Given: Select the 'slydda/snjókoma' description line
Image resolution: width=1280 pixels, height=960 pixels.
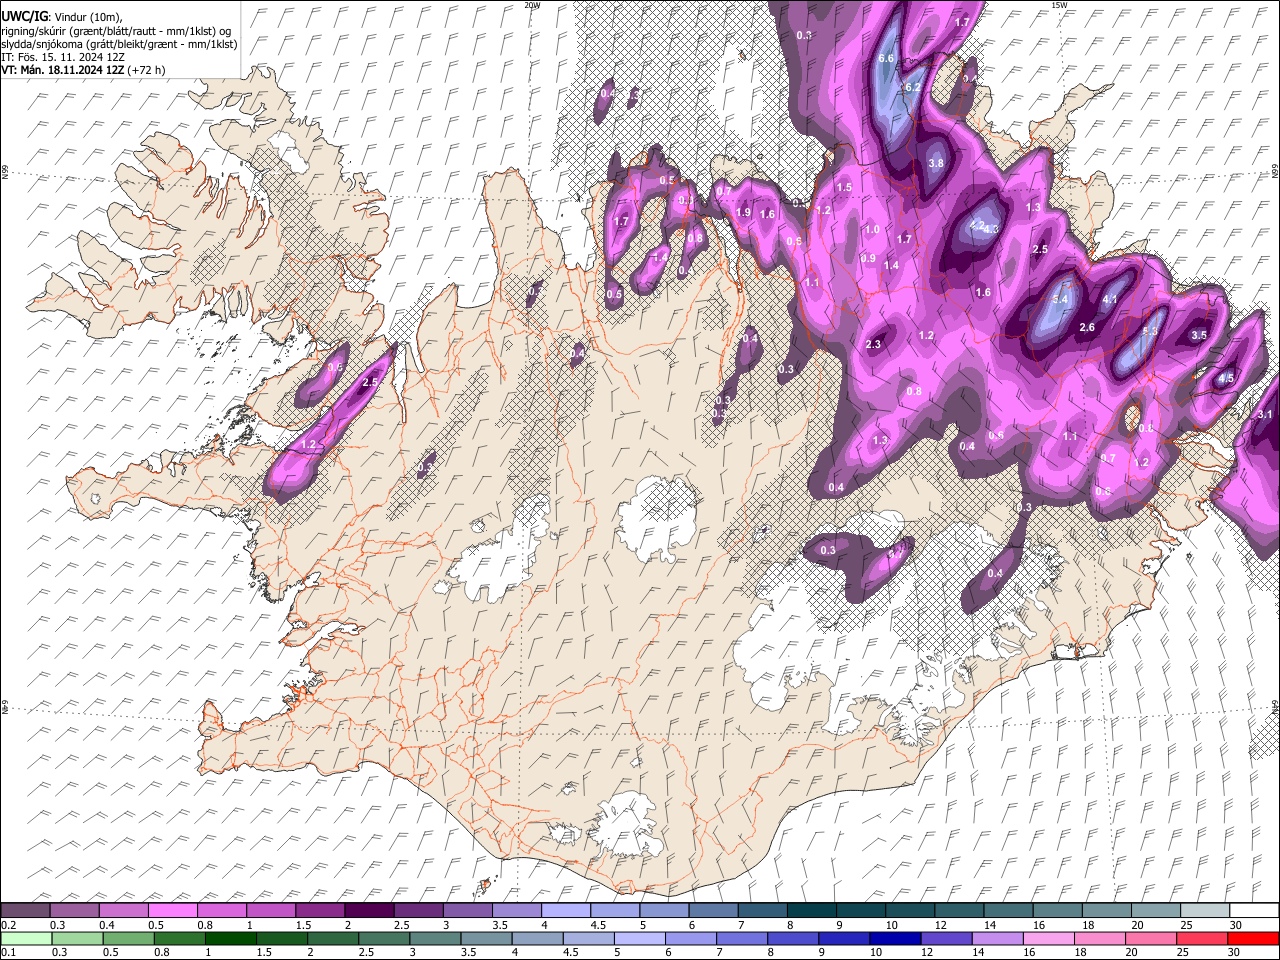Looking at the screenshot, I should coord(119,44).
